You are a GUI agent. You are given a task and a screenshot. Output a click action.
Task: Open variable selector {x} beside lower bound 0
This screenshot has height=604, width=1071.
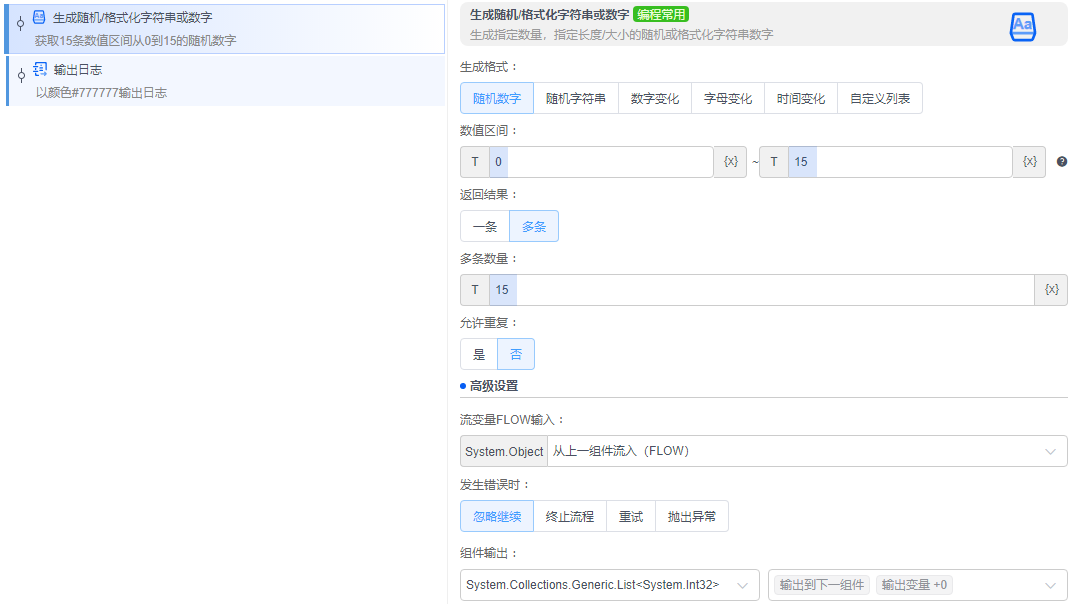(x=730, y=161)
